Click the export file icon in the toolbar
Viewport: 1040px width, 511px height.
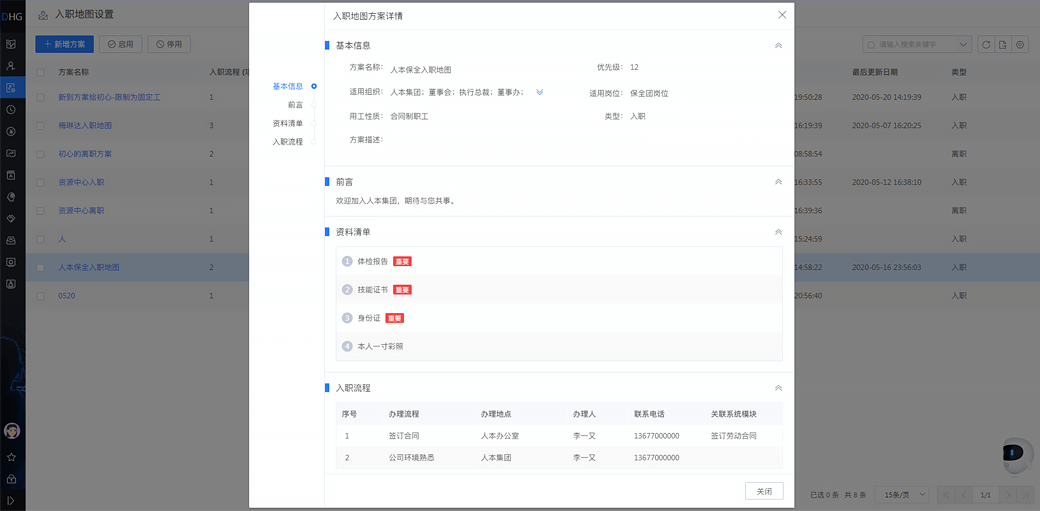pyautogui.click(x=1003, y=45)
